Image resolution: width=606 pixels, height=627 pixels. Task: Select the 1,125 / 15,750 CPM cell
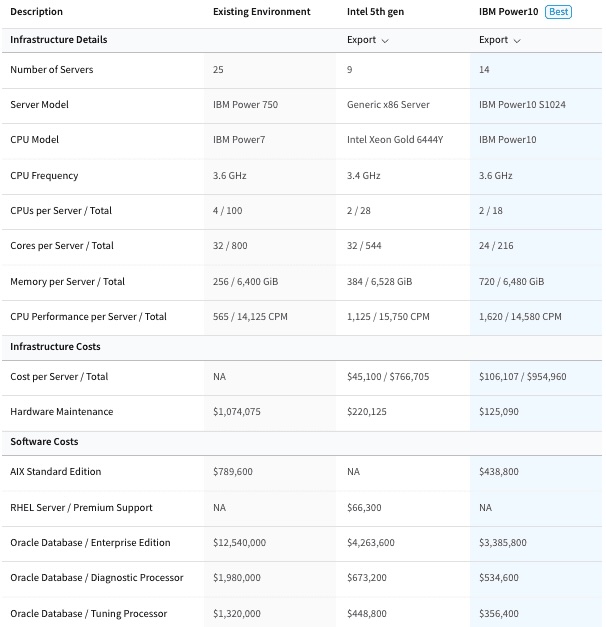point(388,317)
